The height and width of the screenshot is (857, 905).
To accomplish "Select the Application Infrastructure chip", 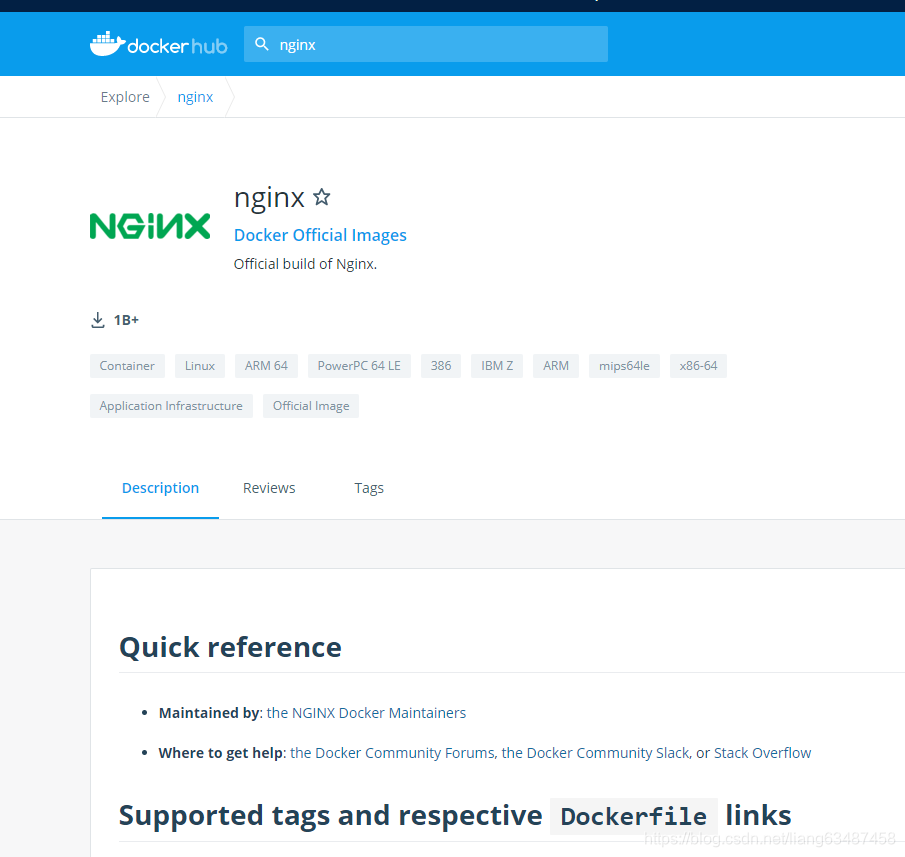I will point(171,406).
